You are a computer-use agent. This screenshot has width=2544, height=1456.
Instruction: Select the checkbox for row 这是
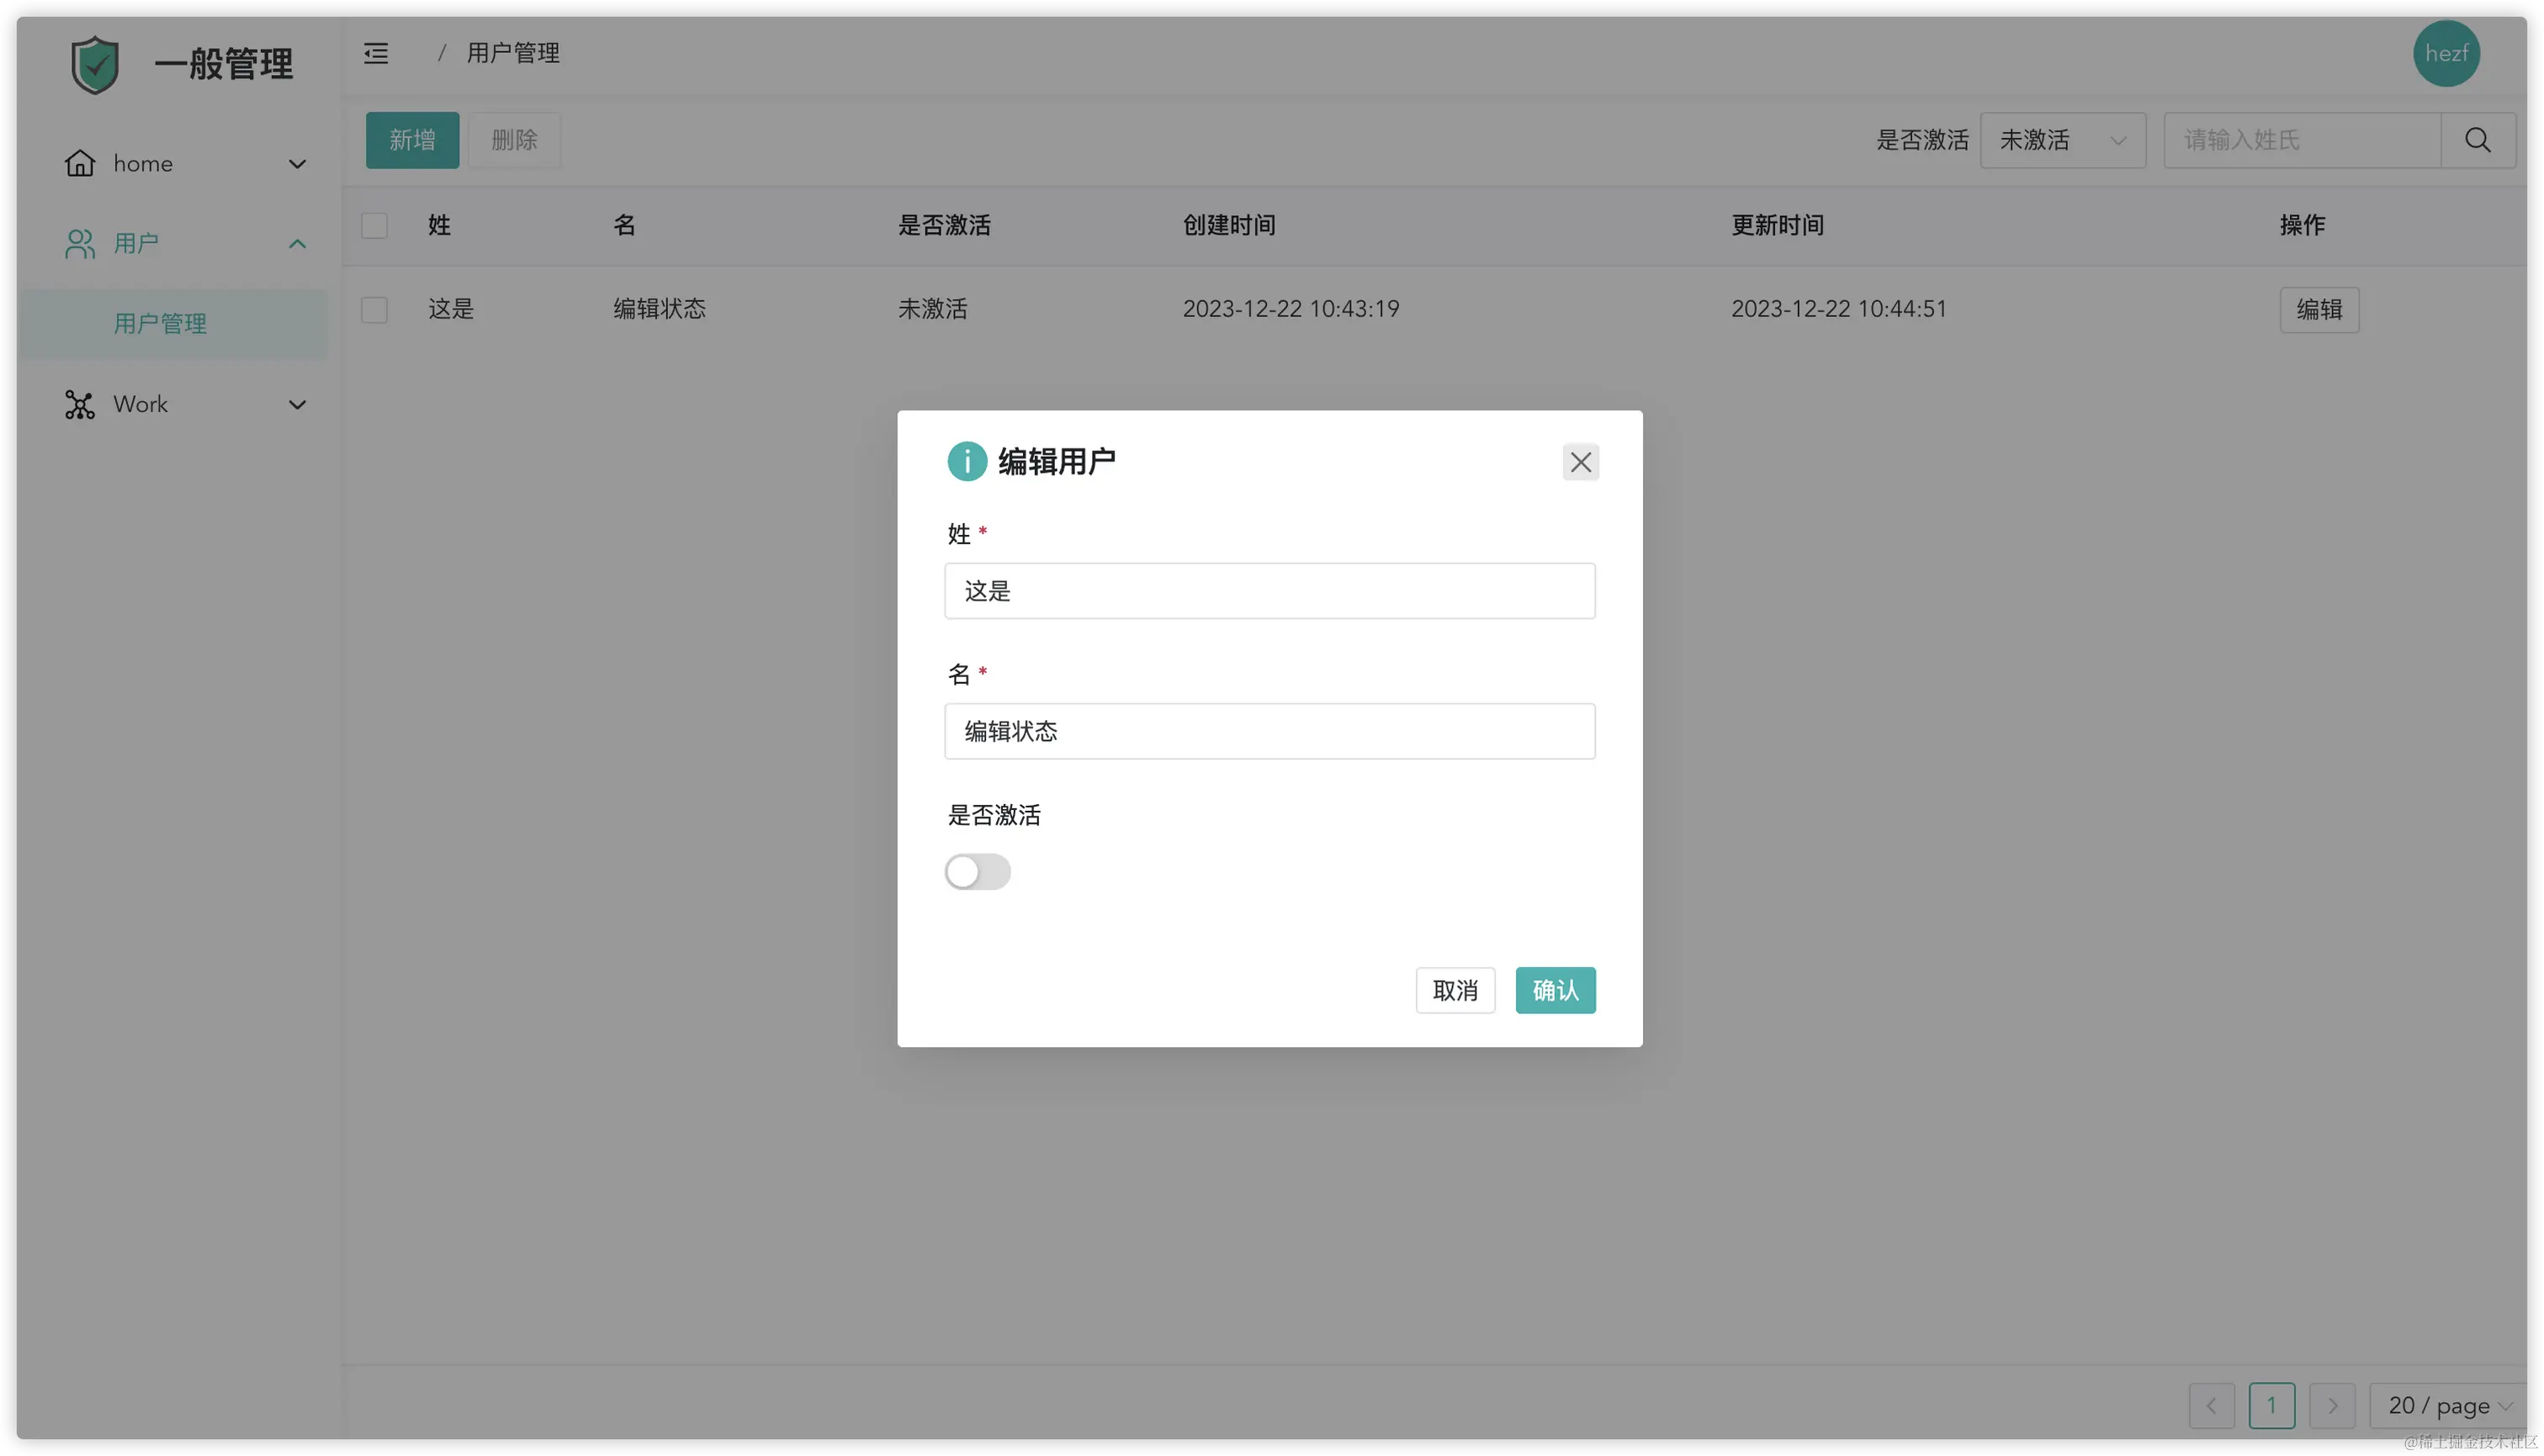pyautogui.click(x=374, y=309)
